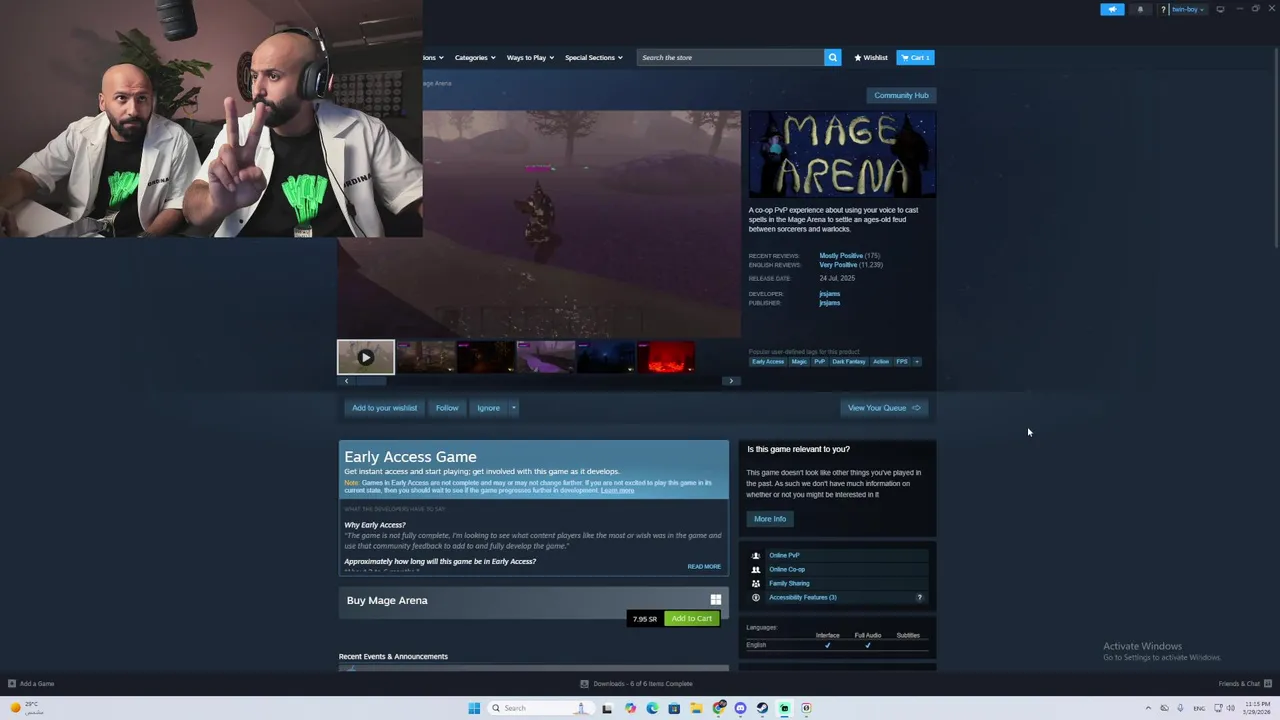Open the Windows Start menu
This screenshot has width=1280, height=720.
click(x=474, y=708)
